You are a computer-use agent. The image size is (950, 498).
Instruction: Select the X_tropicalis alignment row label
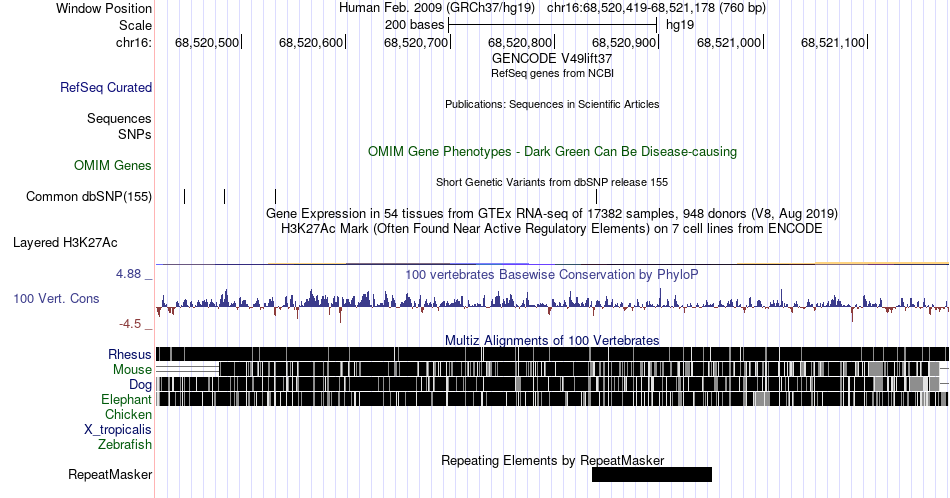pos(118,430)
